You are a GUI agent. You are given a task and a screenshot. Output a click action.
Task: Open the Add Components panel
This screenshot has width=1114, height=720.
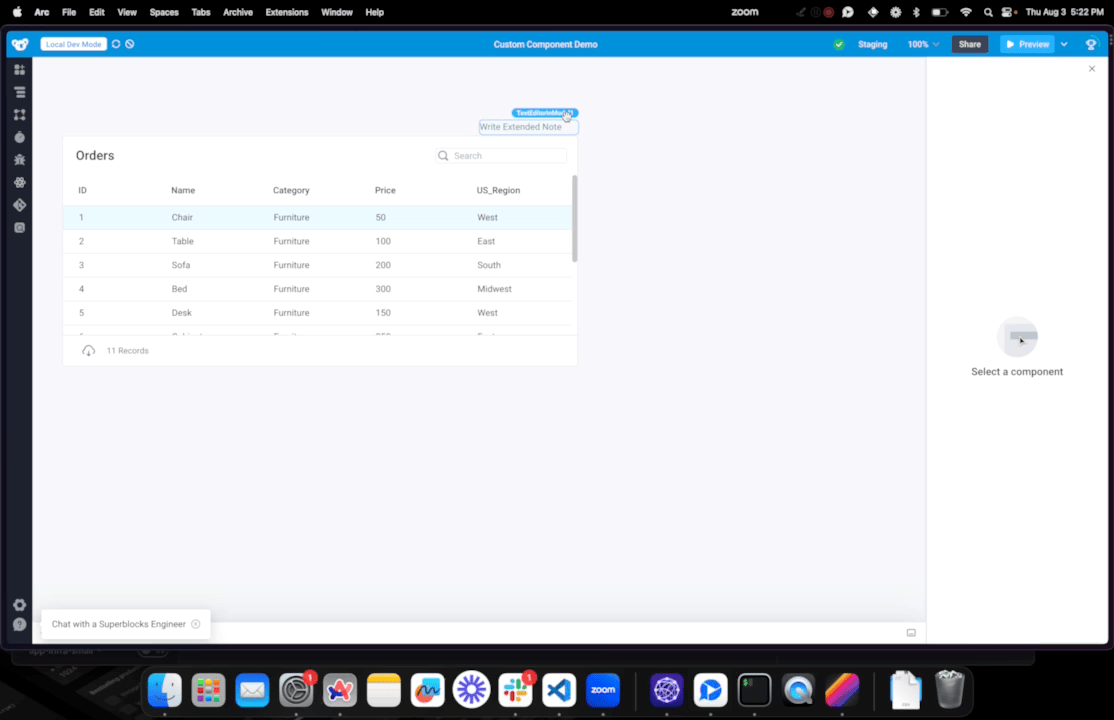point(19,70)
